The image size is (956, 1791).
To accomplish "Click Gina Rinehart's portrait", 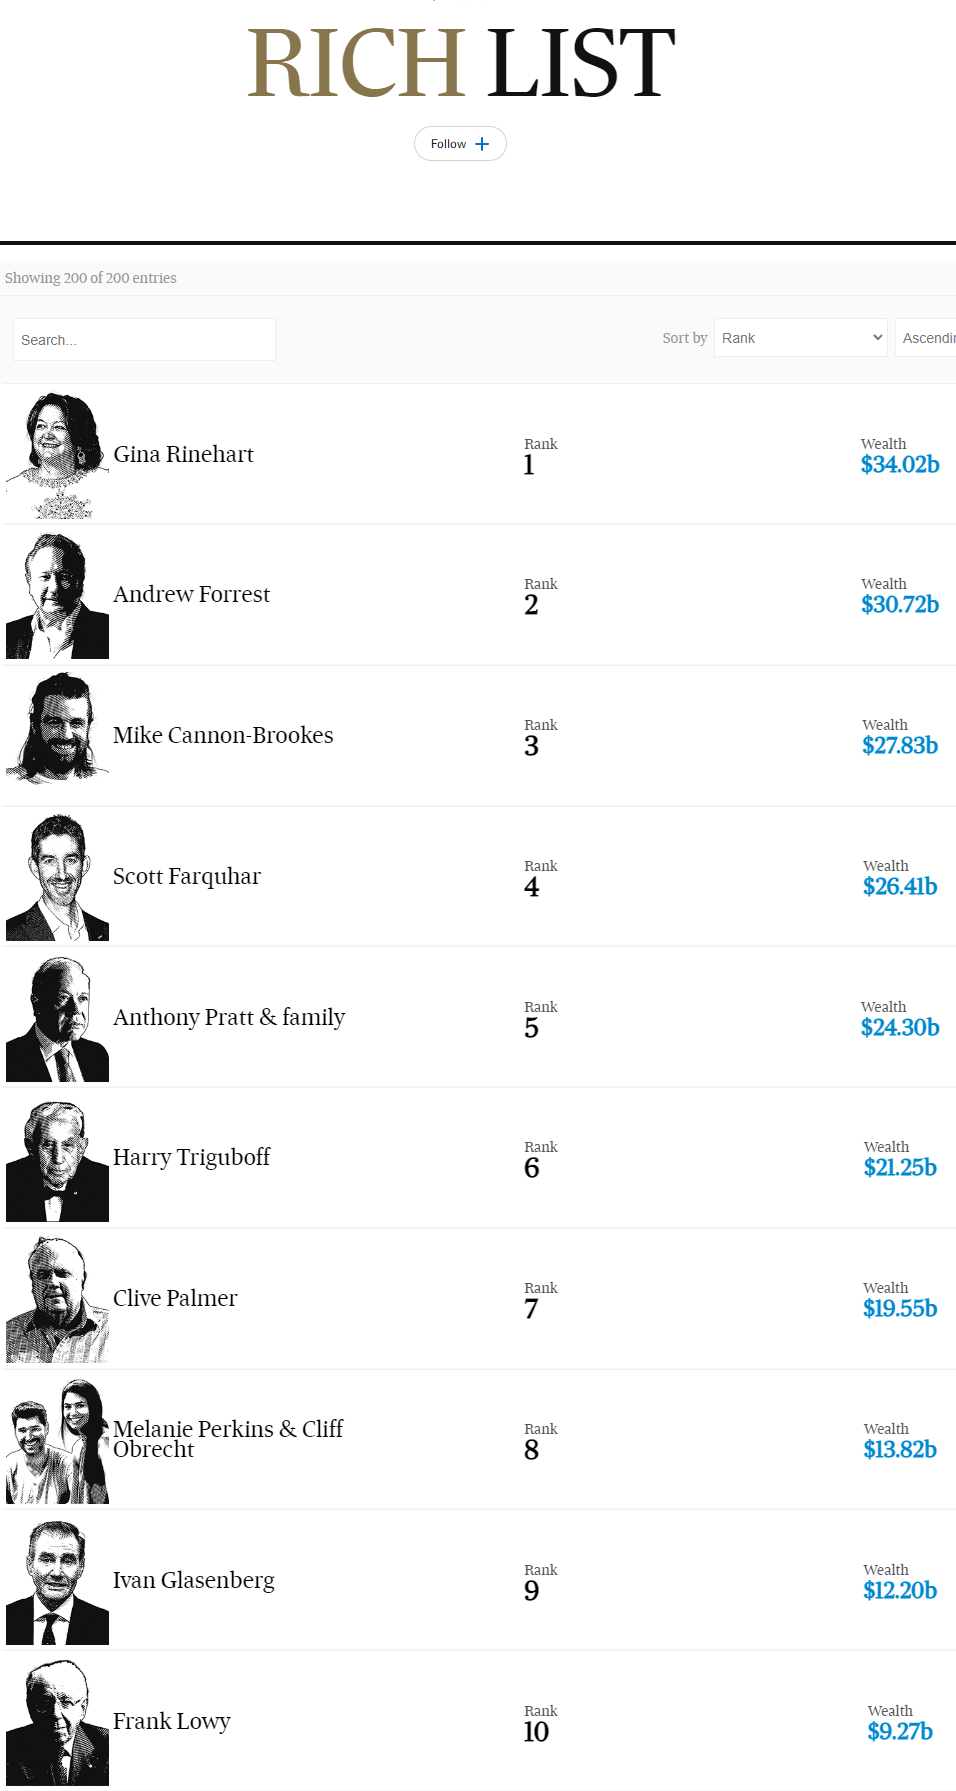I will (x=58, y=455).
